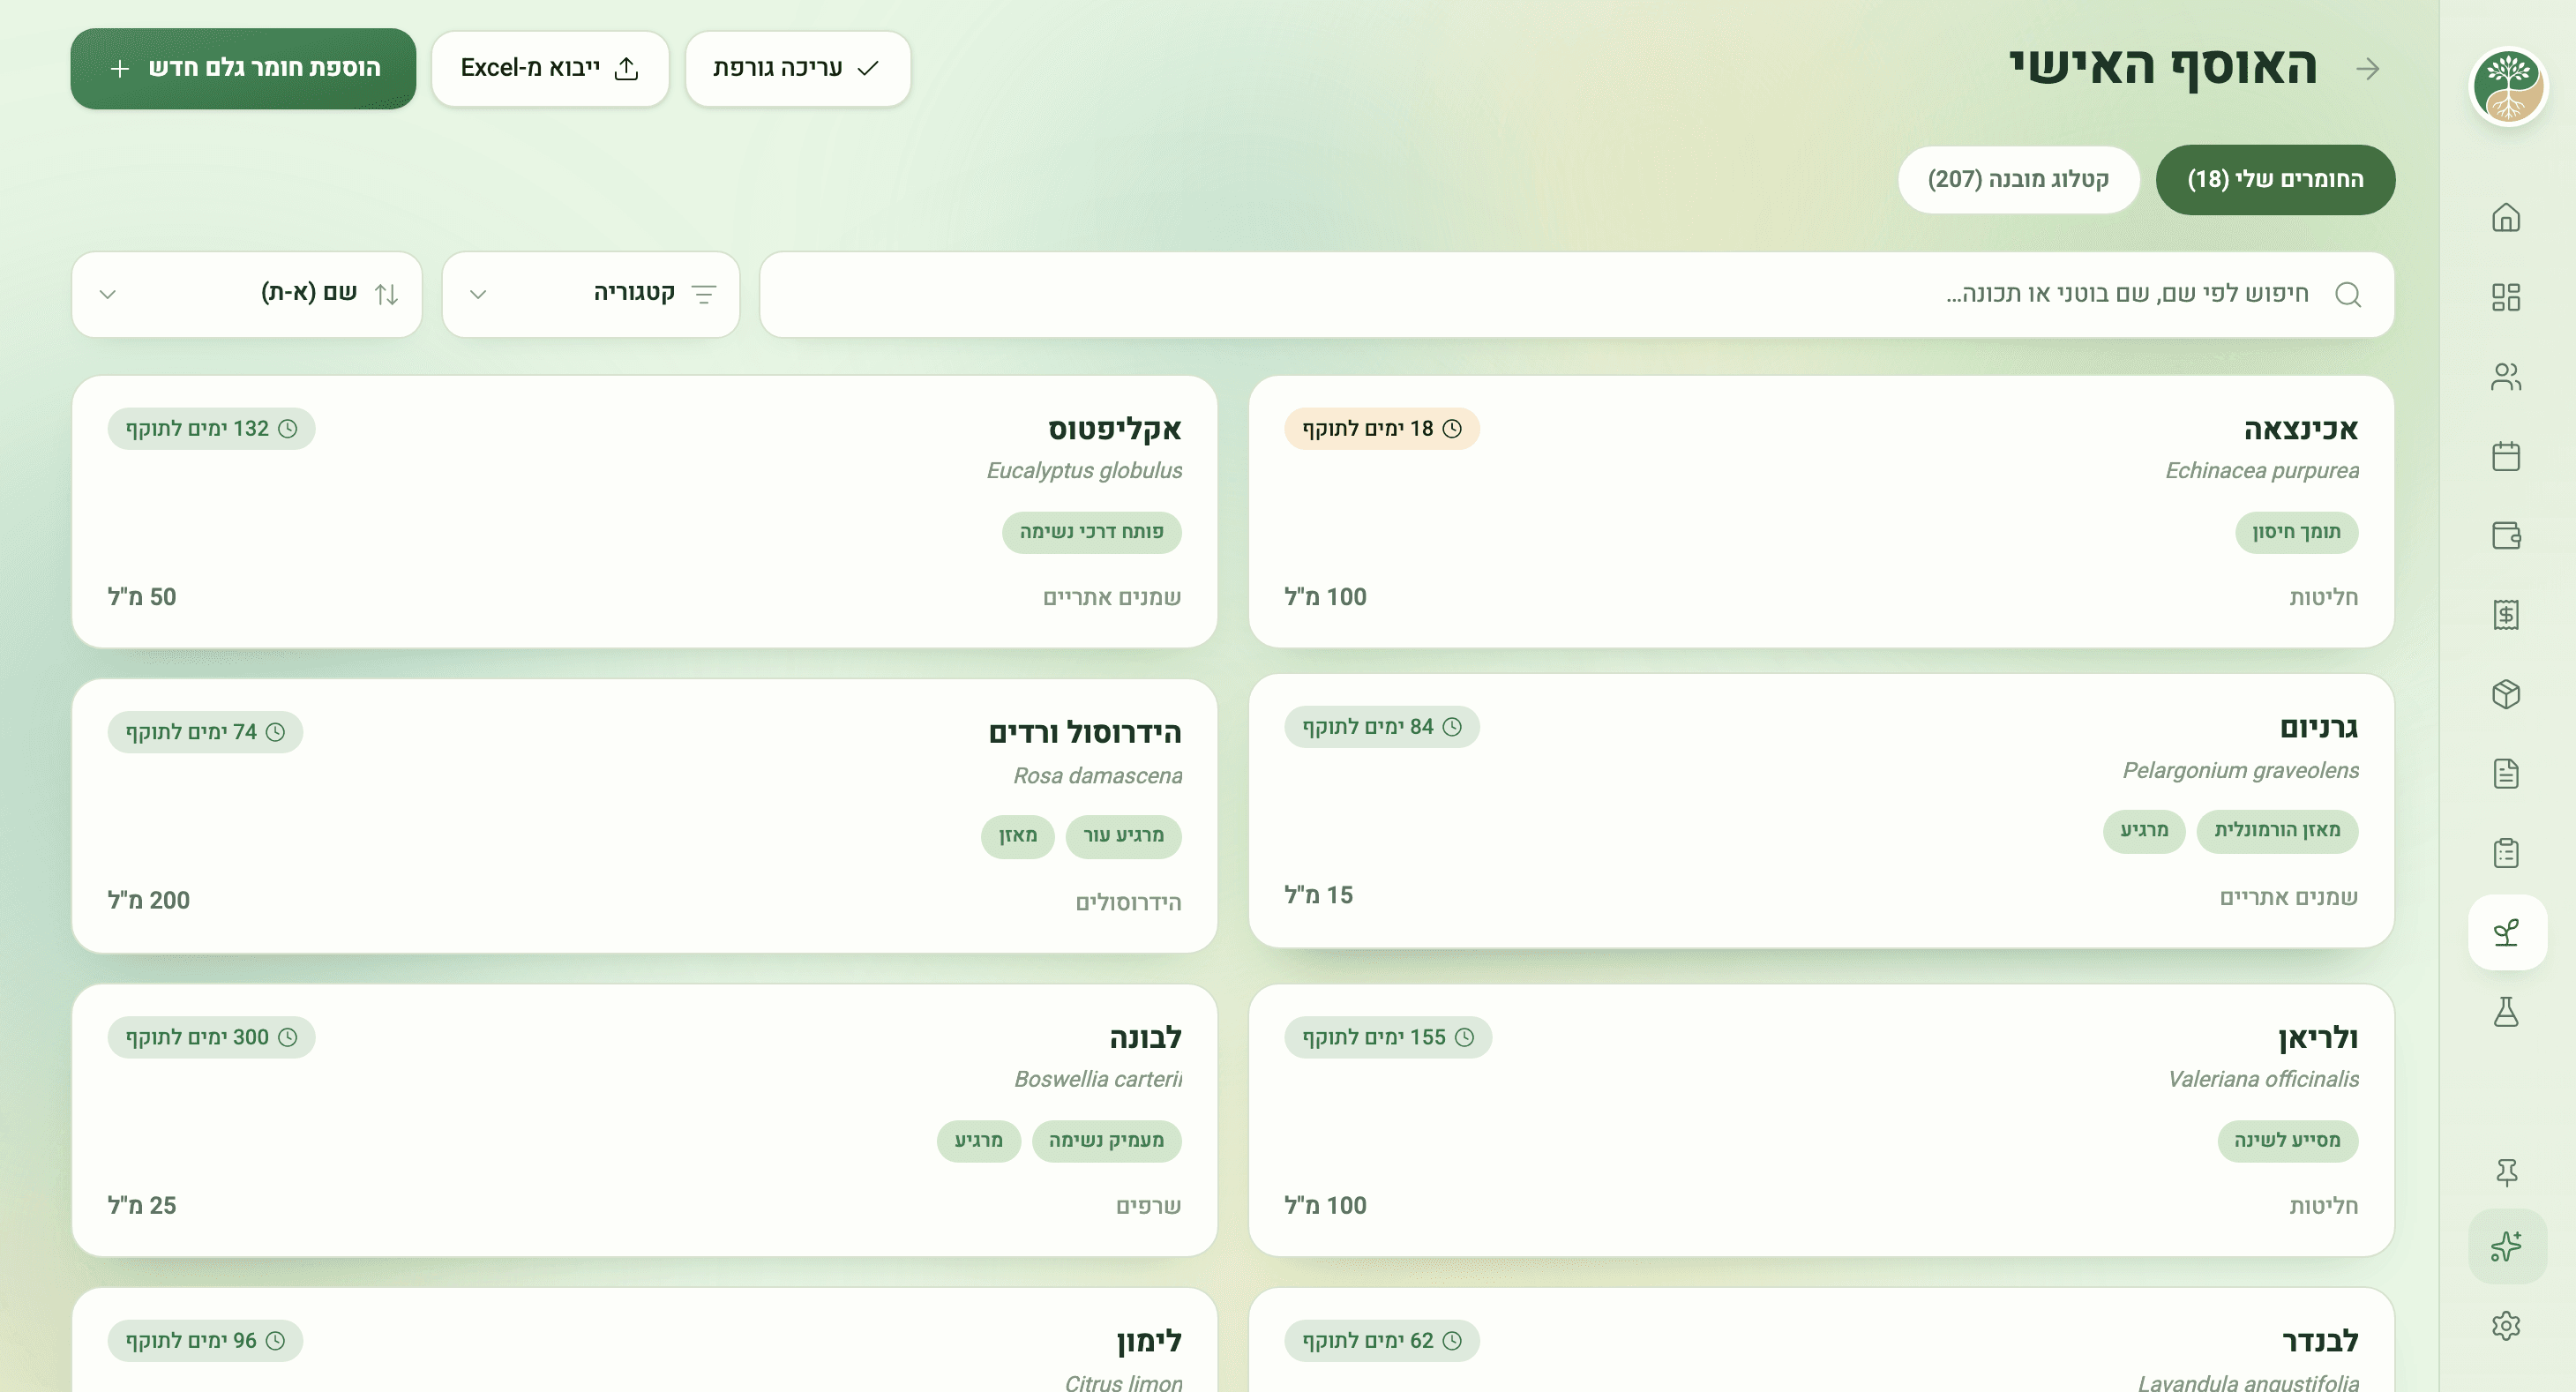Image resolution: width=2576 pixels, height=1392 pixels.
Task: Click the עריכה גורפת bulk edit button
Action: click(x=797, y=68)
